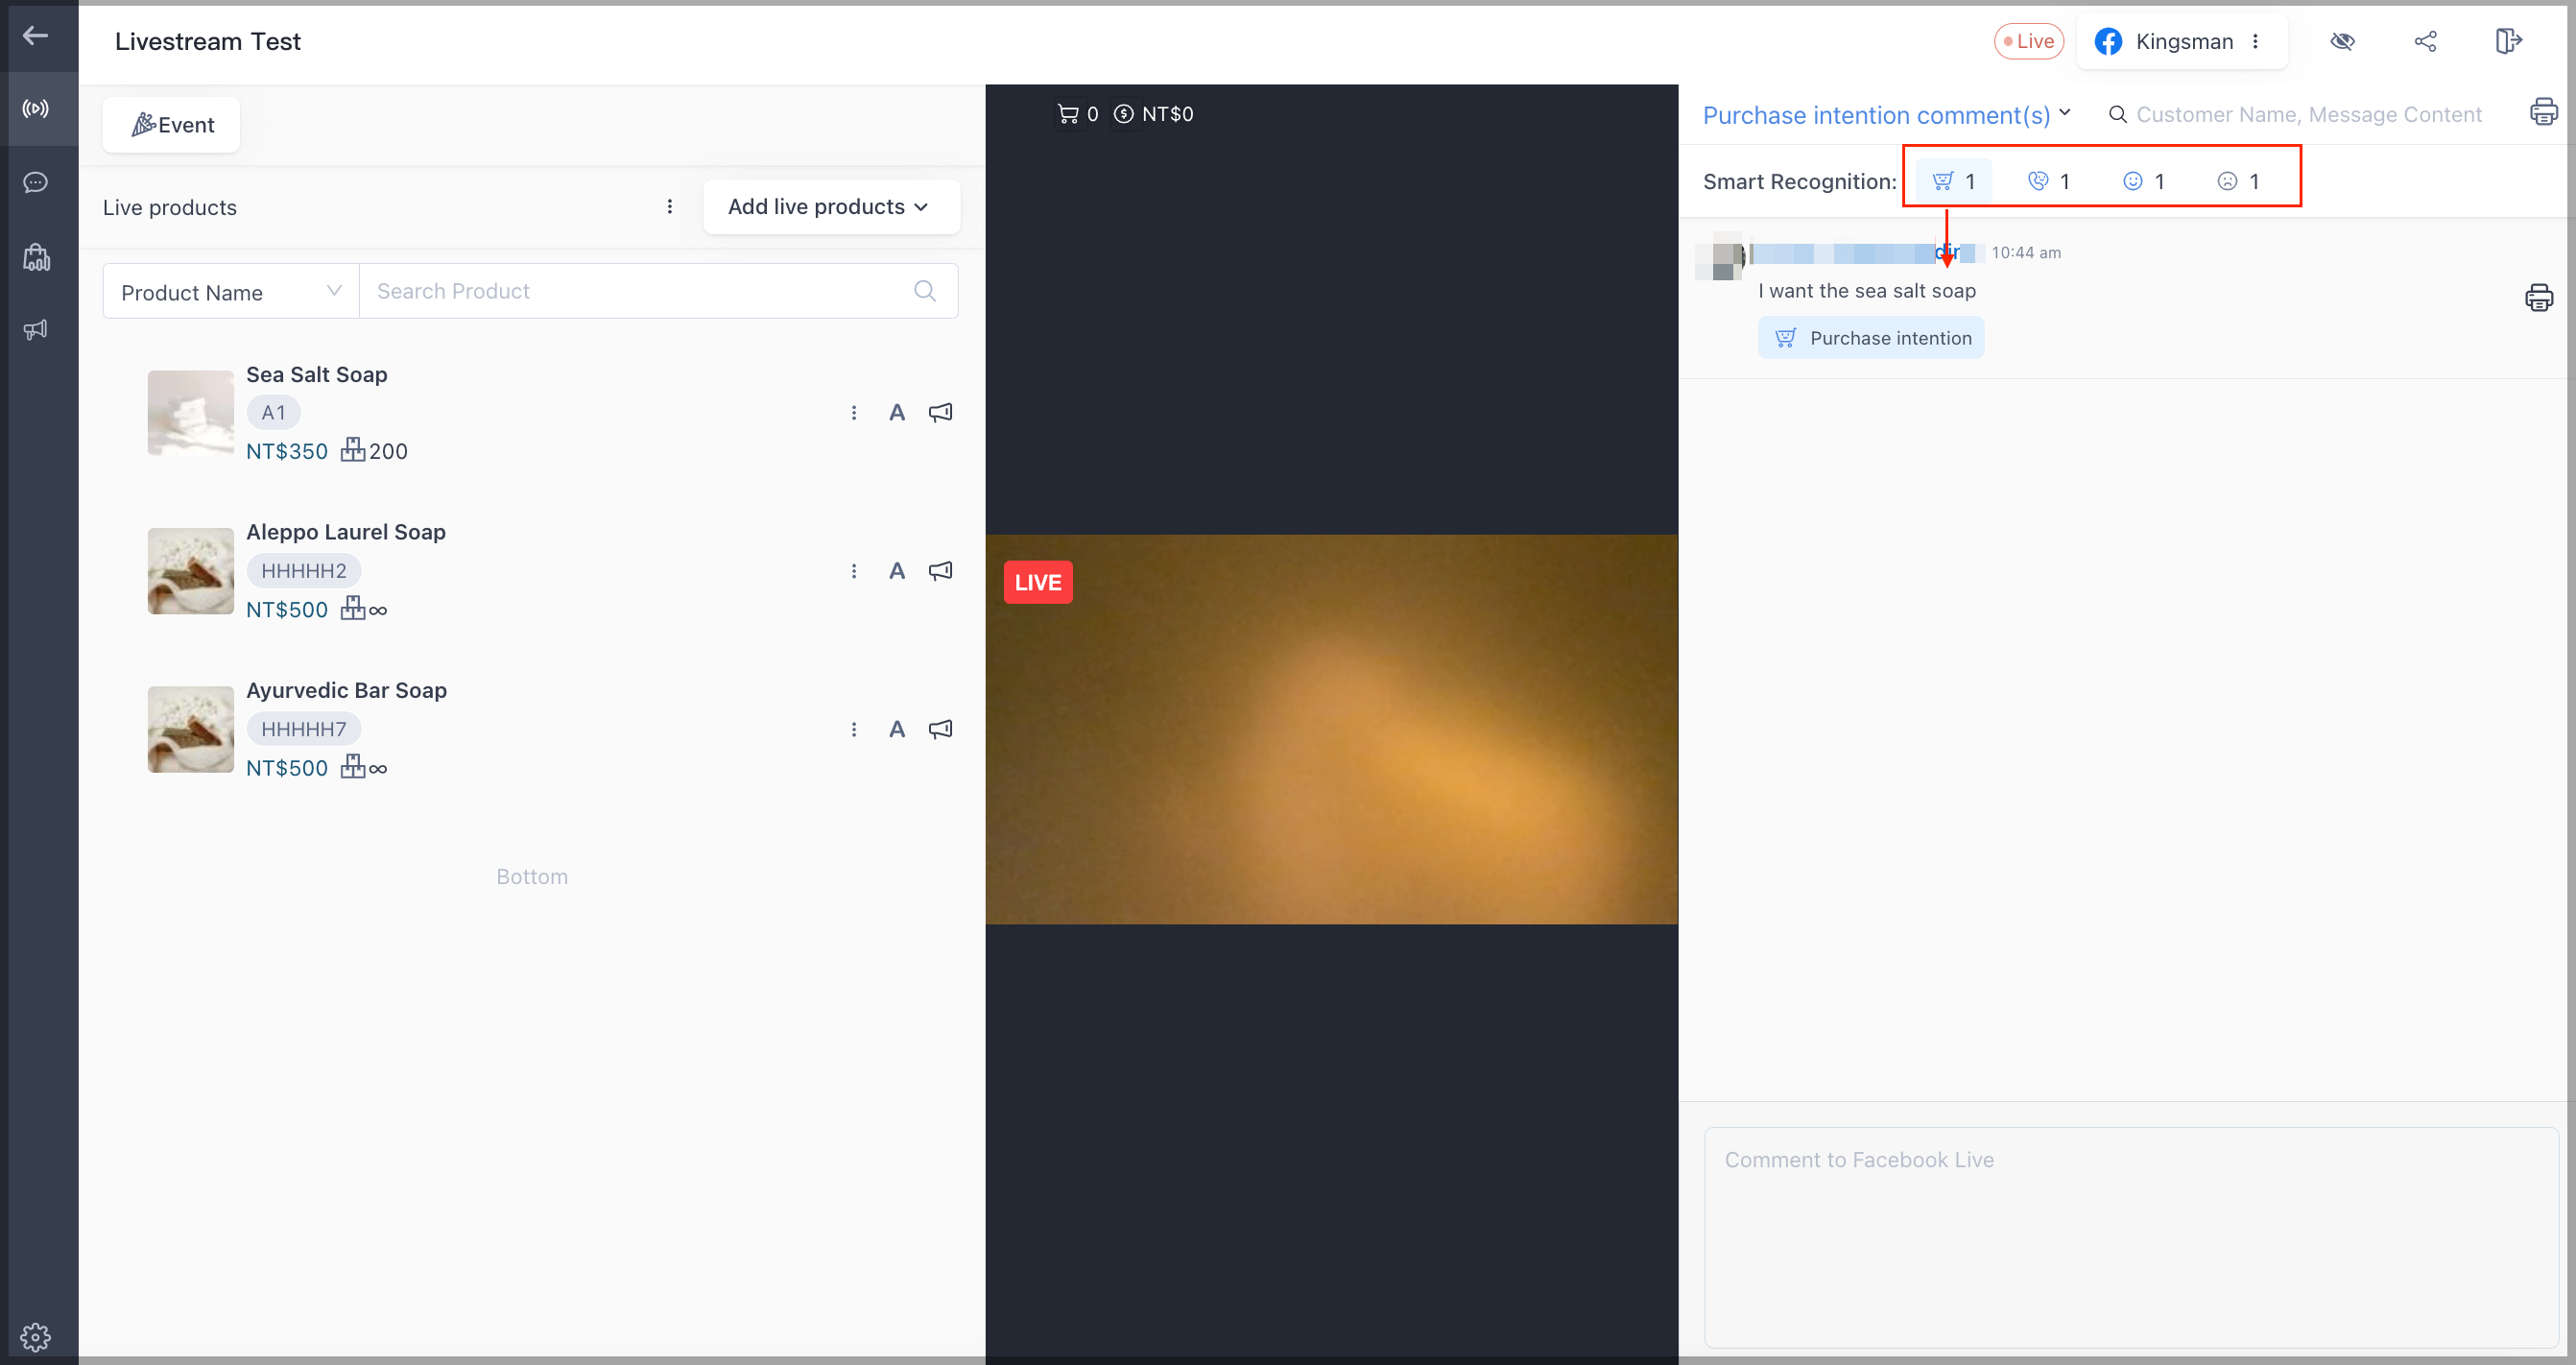Viewport: 2576px width, 1365px height.
Task: Click the red Live status badge
Action: pyautogui.click(x=2029, y=41)
